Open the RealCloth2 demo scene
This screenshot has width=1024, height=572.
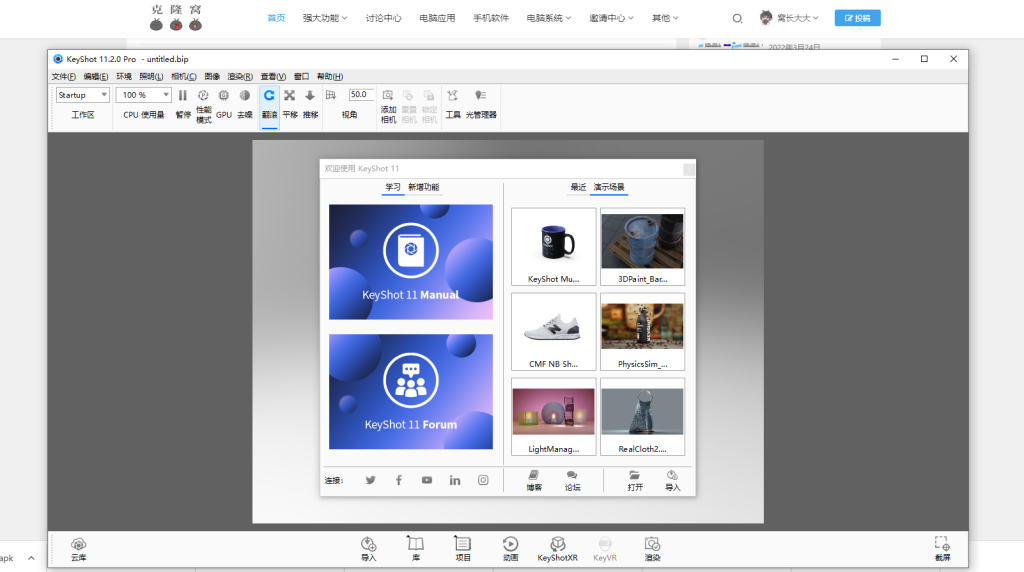tap(642, 417)
